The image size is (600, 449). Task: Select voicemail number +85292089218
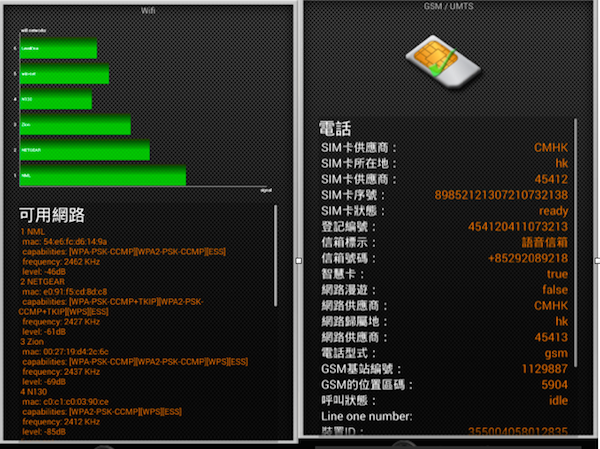point(528,258)
